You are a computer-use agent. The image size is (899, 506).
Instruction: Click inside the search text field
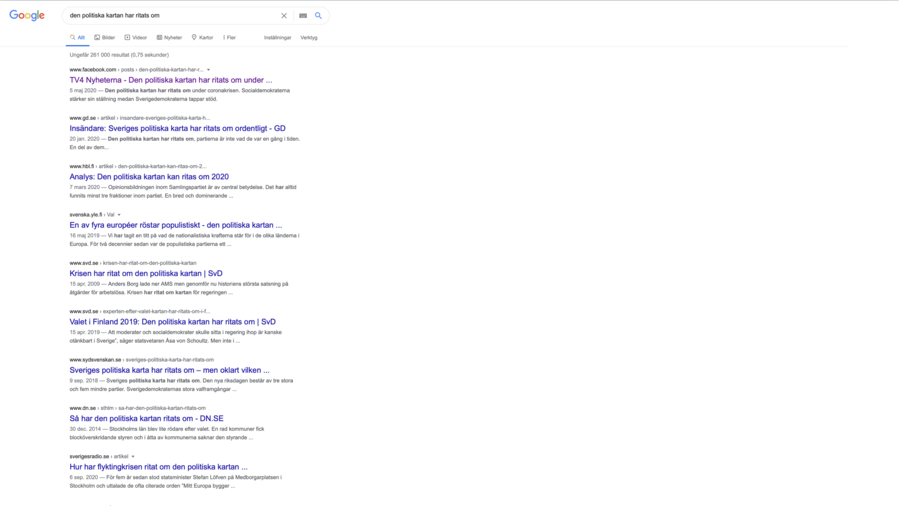[170, 16]
